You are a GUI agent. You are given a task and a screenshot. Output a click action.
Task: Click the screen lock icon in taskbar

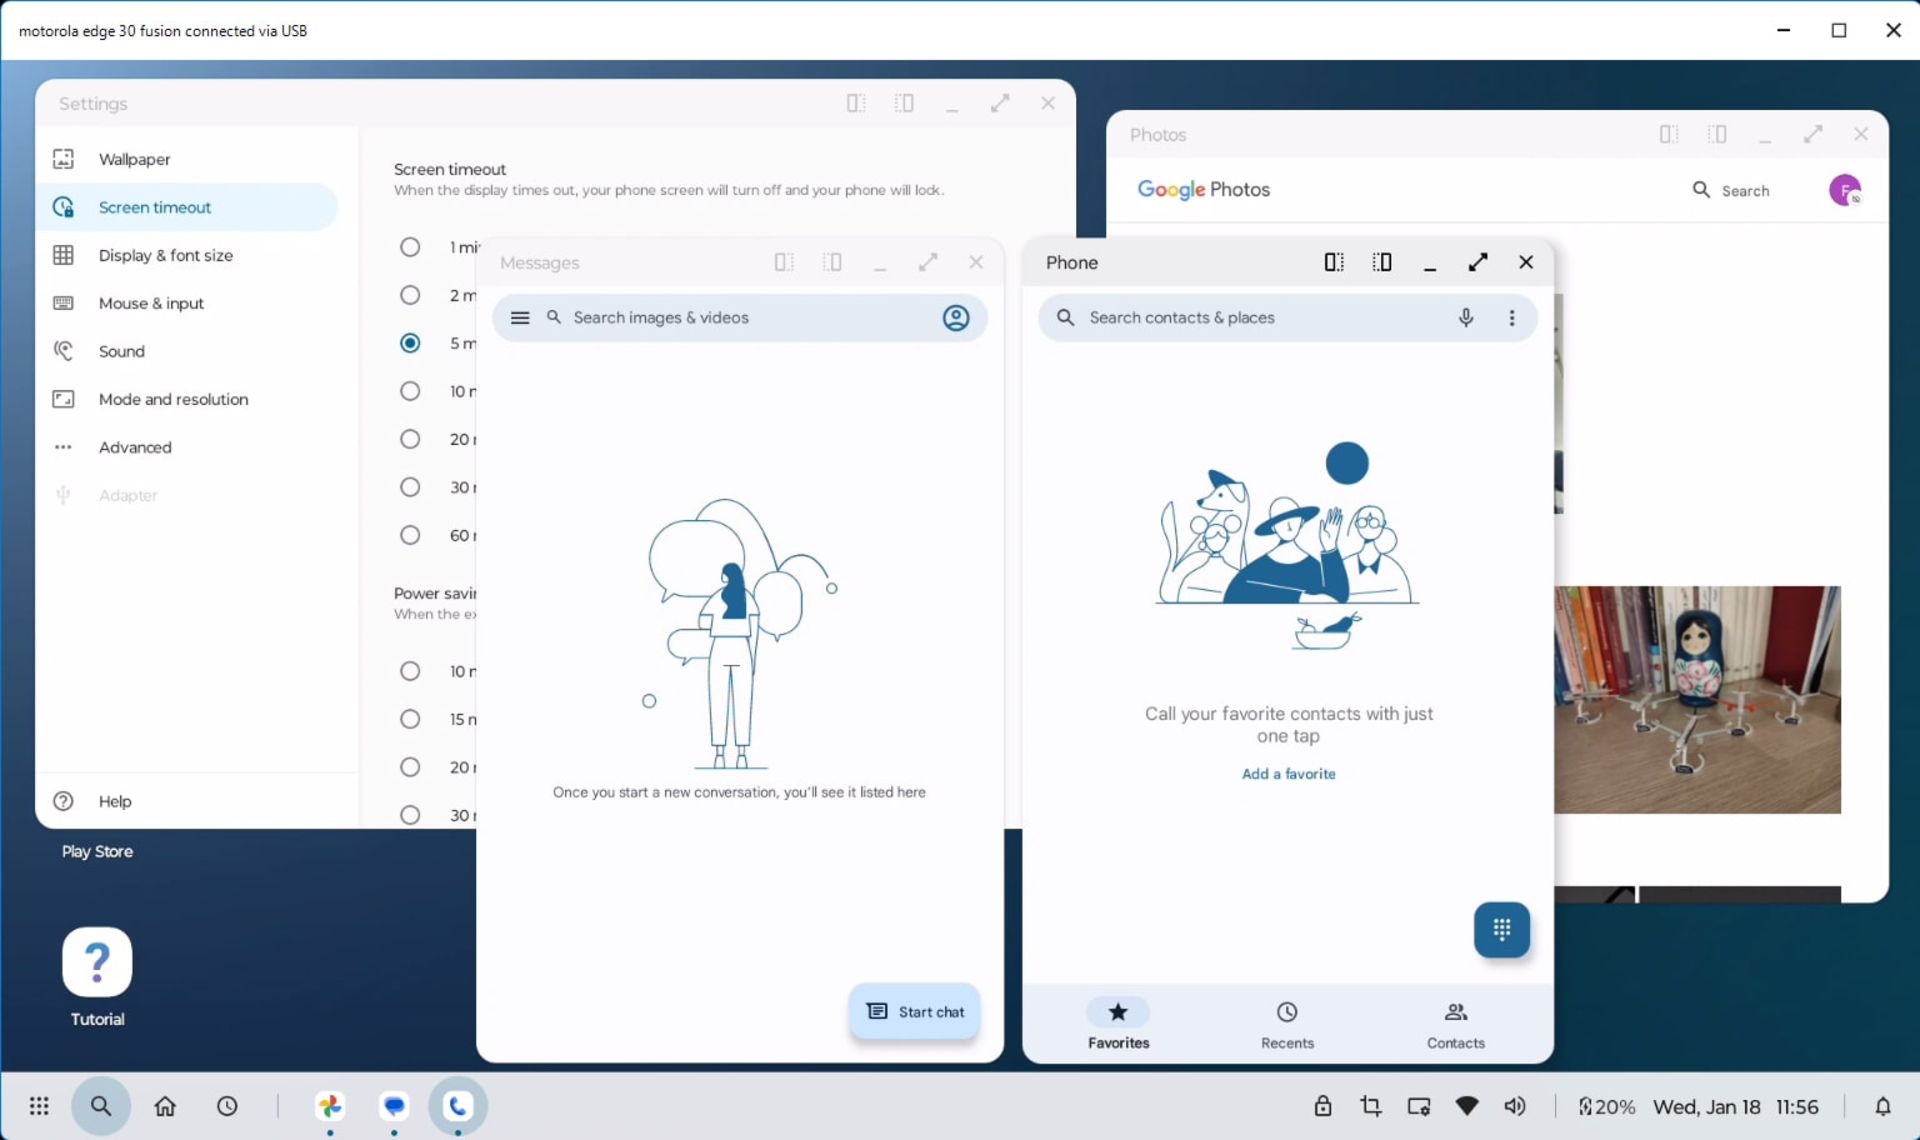coord(1322,1106)
